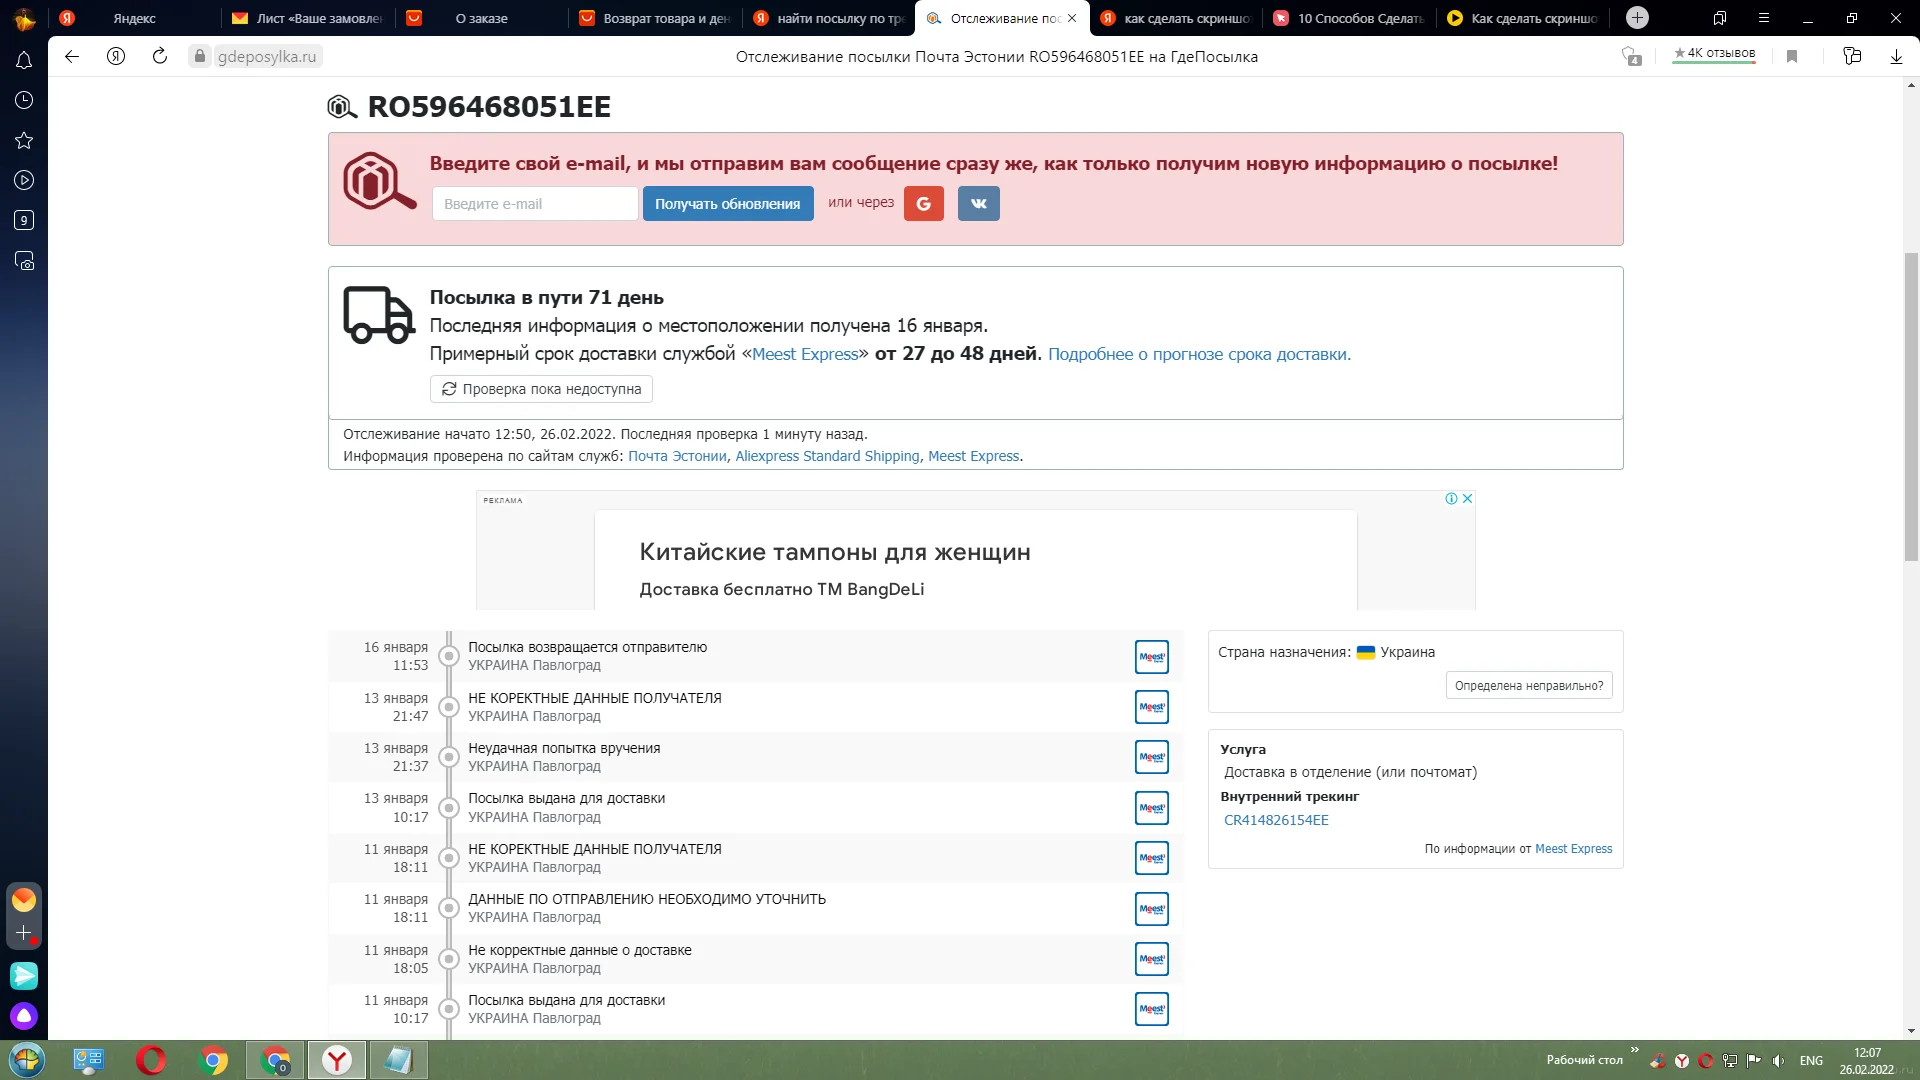Open 'Почта Эстонии' service link
The image size is (1920, 1080).
tap(677, 456)
